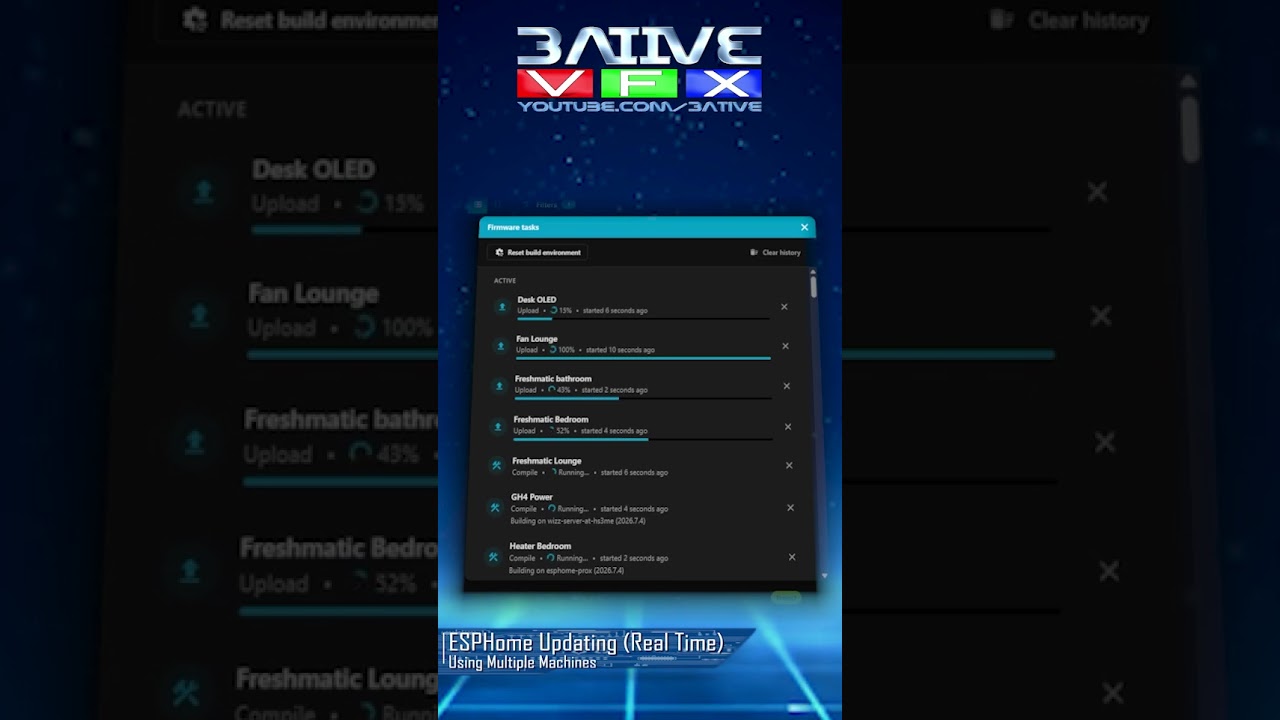
Task: Click the compile tools icon beside Heater Bedroom
Action: click(x=493, y=557)
